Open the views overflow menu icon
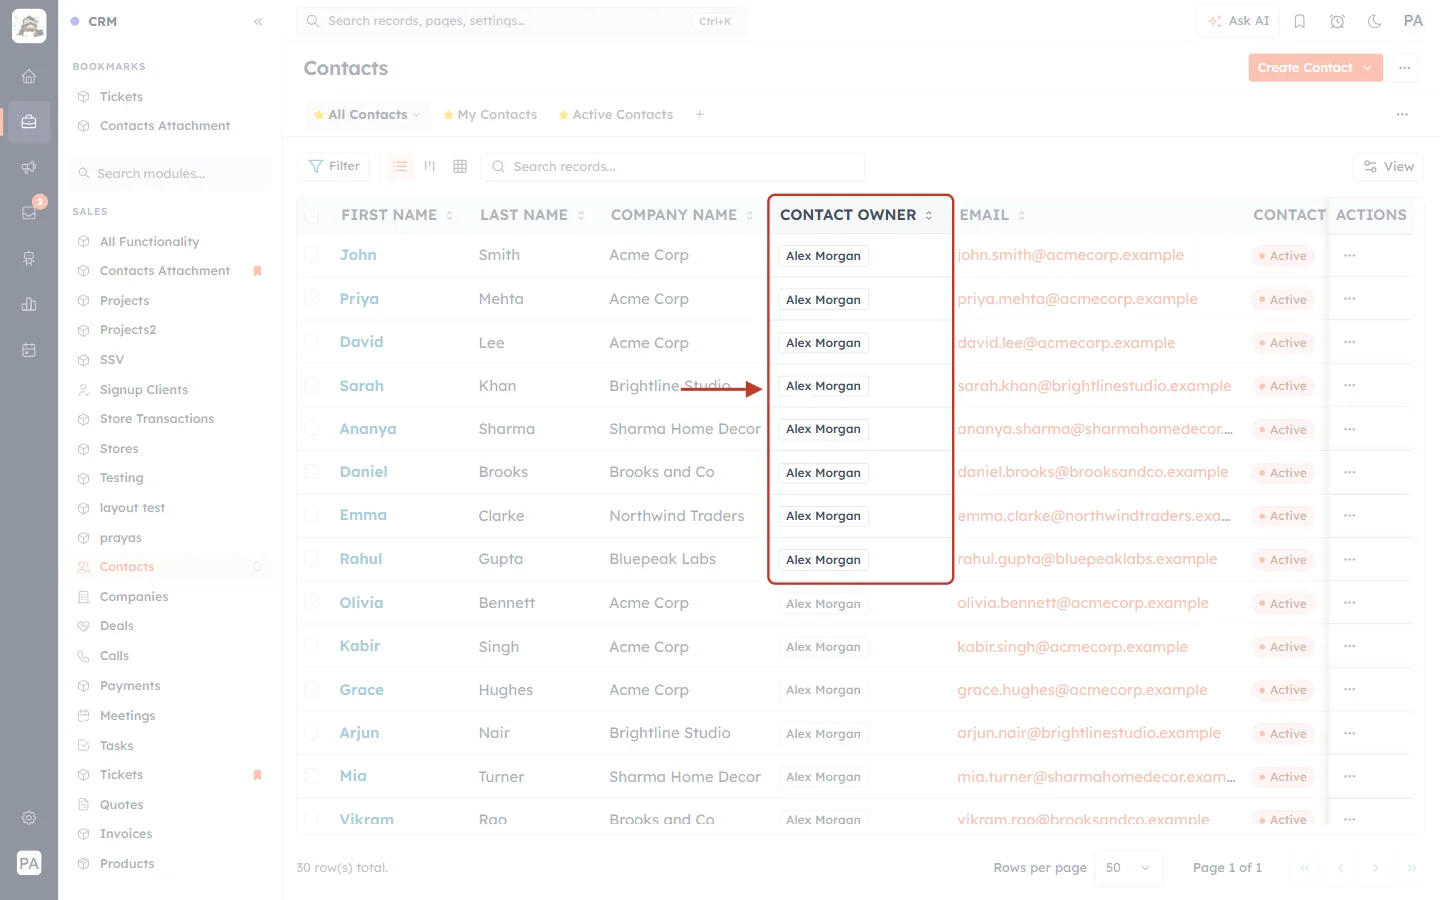Image resolution: width=1440 pixels, height=900 pixels. (x=1402, y=115)
